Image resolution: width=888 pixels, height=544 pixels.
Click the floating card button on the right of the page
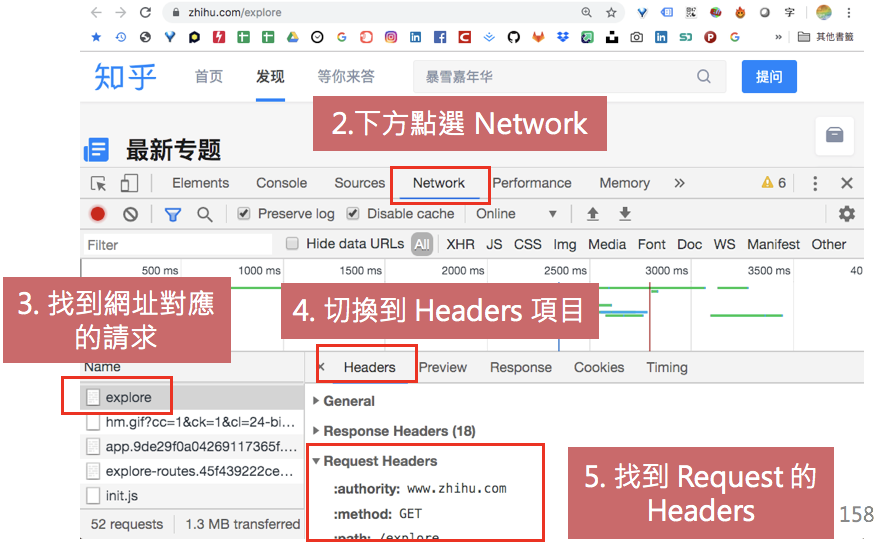(x=834, y=135)
